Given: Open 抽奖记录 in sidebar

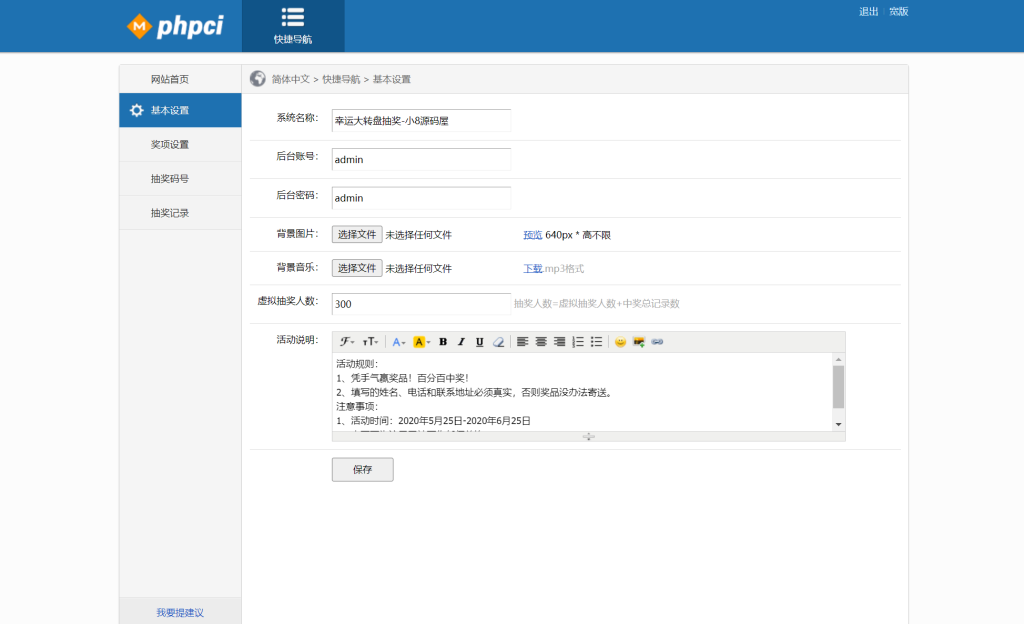Looking at the screenshot, I should point(180,213).
